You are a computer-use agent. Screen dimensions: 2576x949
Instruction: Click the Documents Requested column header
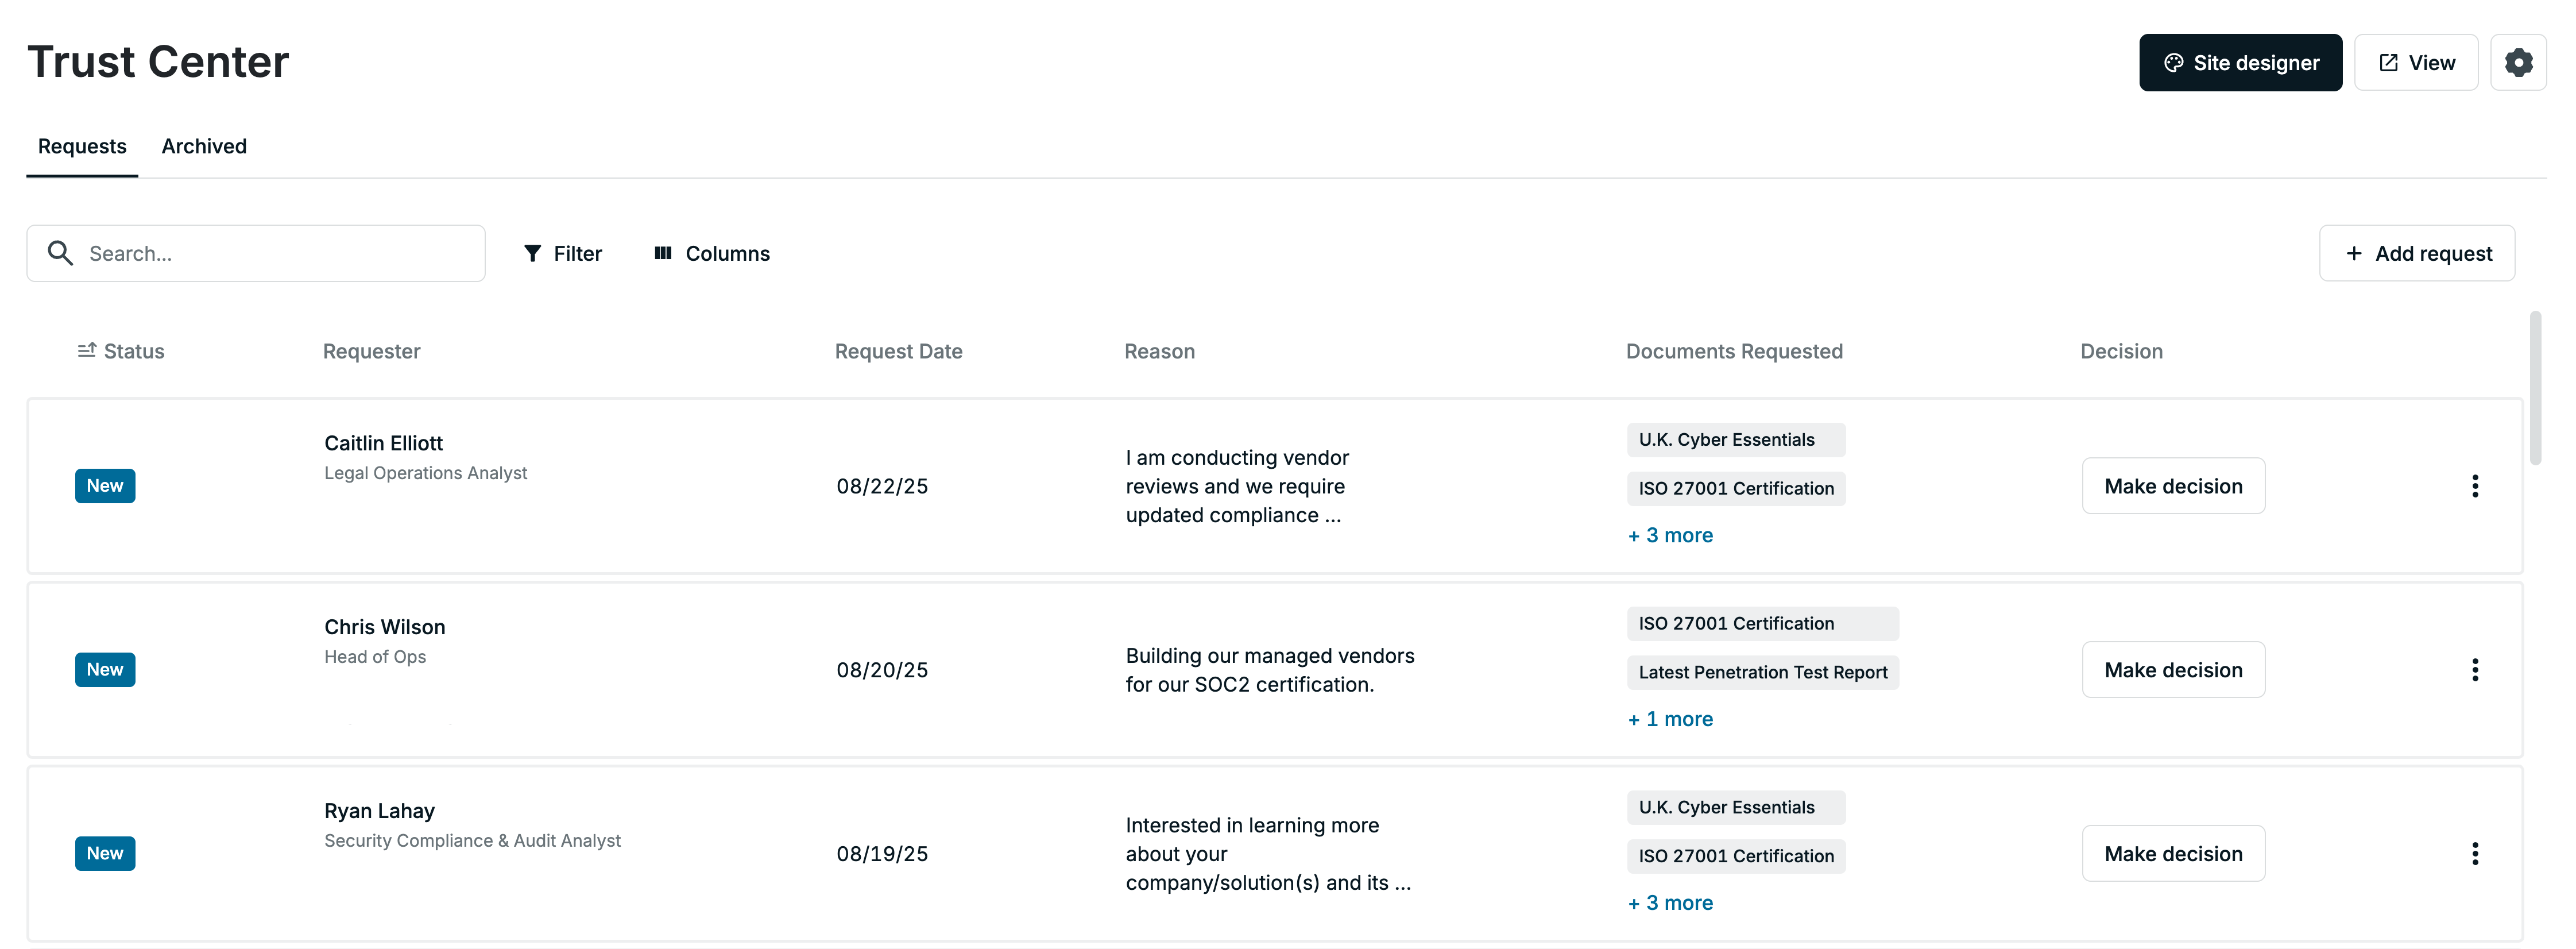pyautogui.click(x=1734, y=351)
